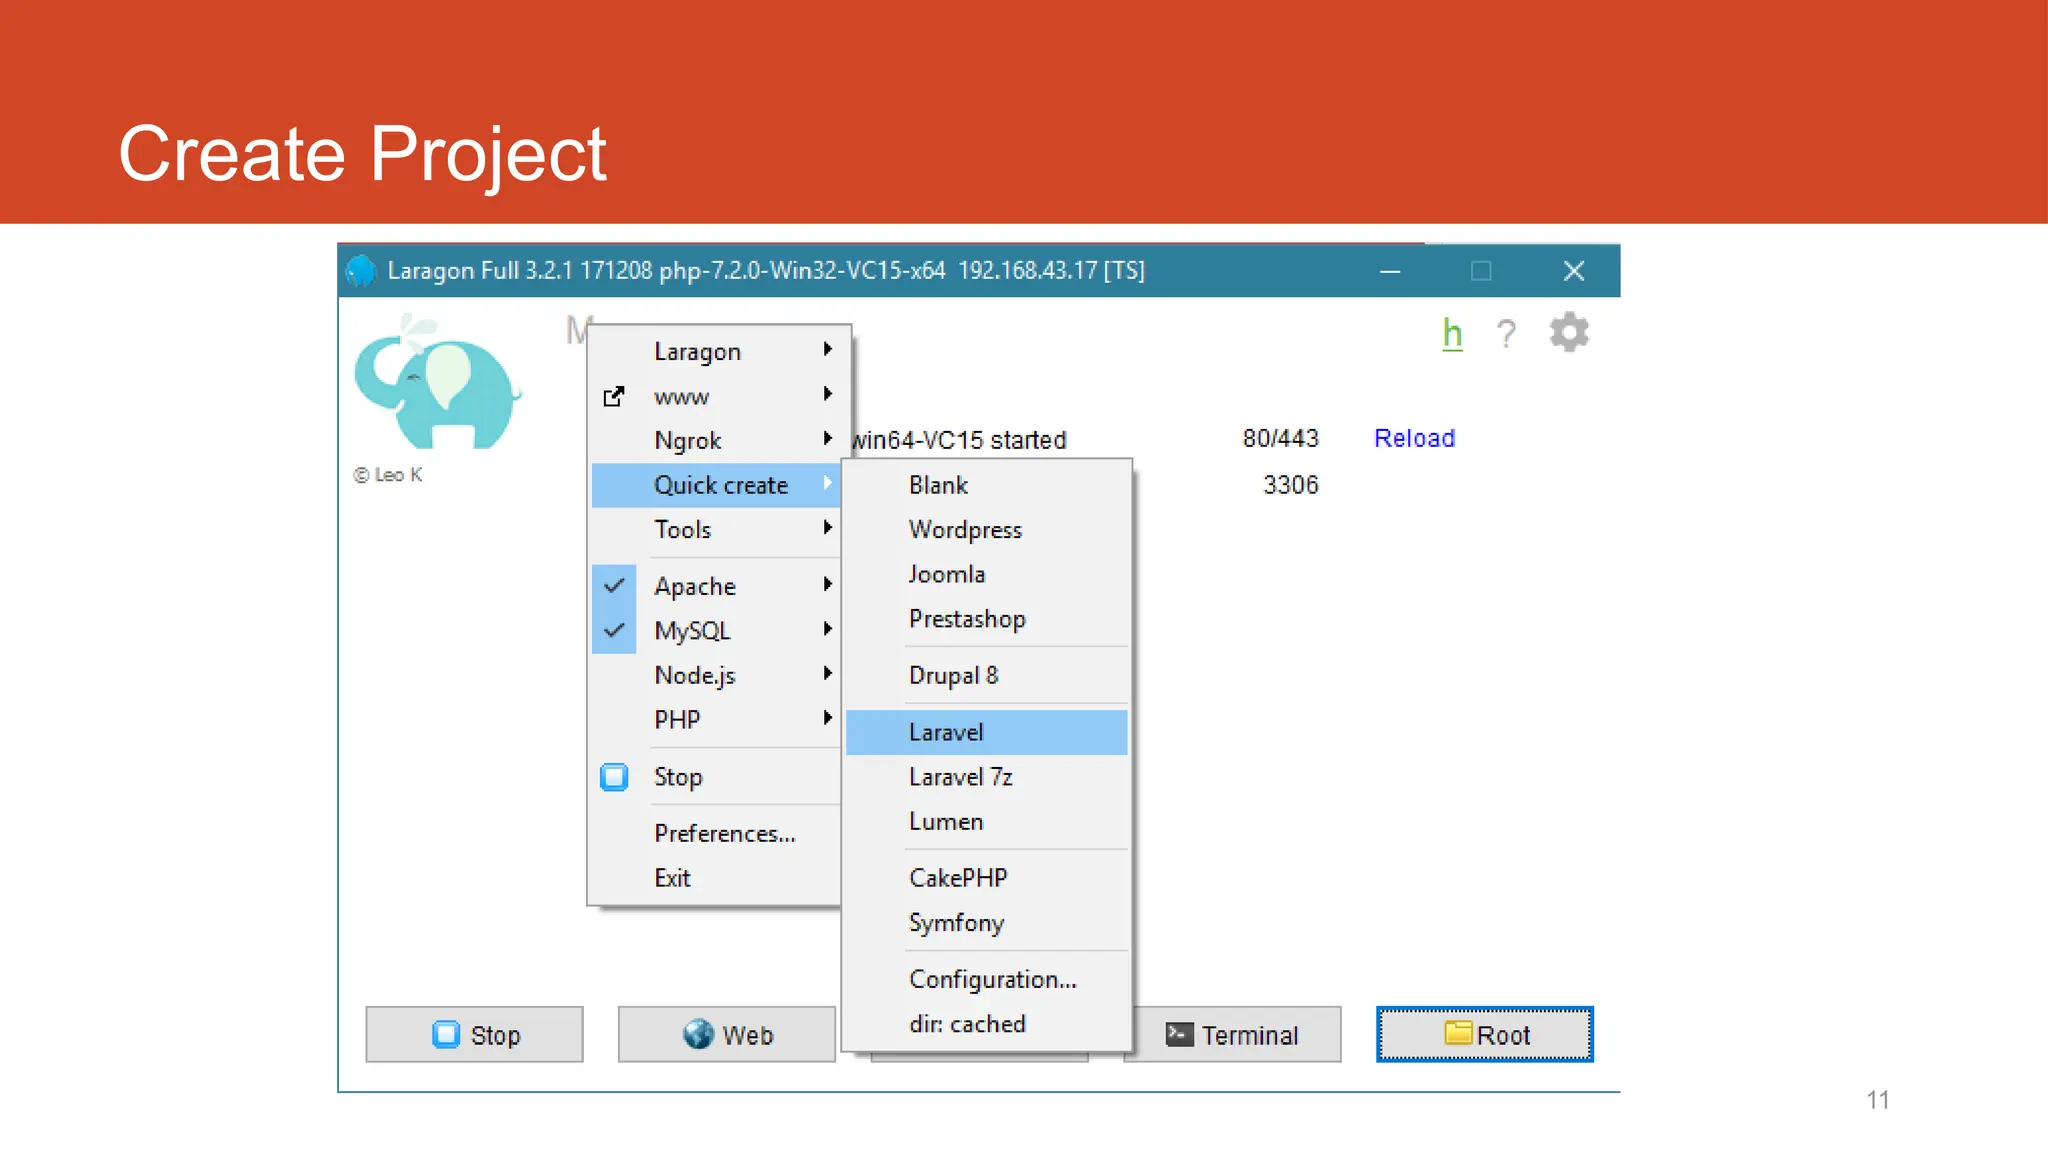Open the green h hosting icon
The width and height of the screenshot is (2048, 1152).
point(1452,333)
